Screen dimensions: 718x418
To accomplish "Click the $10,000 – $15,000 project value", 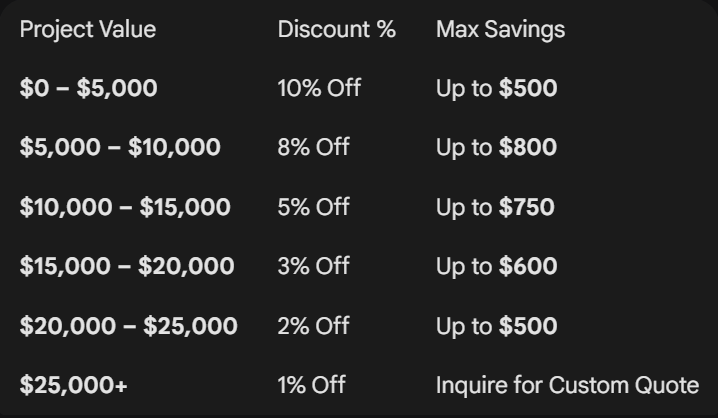I will point(125,208).
